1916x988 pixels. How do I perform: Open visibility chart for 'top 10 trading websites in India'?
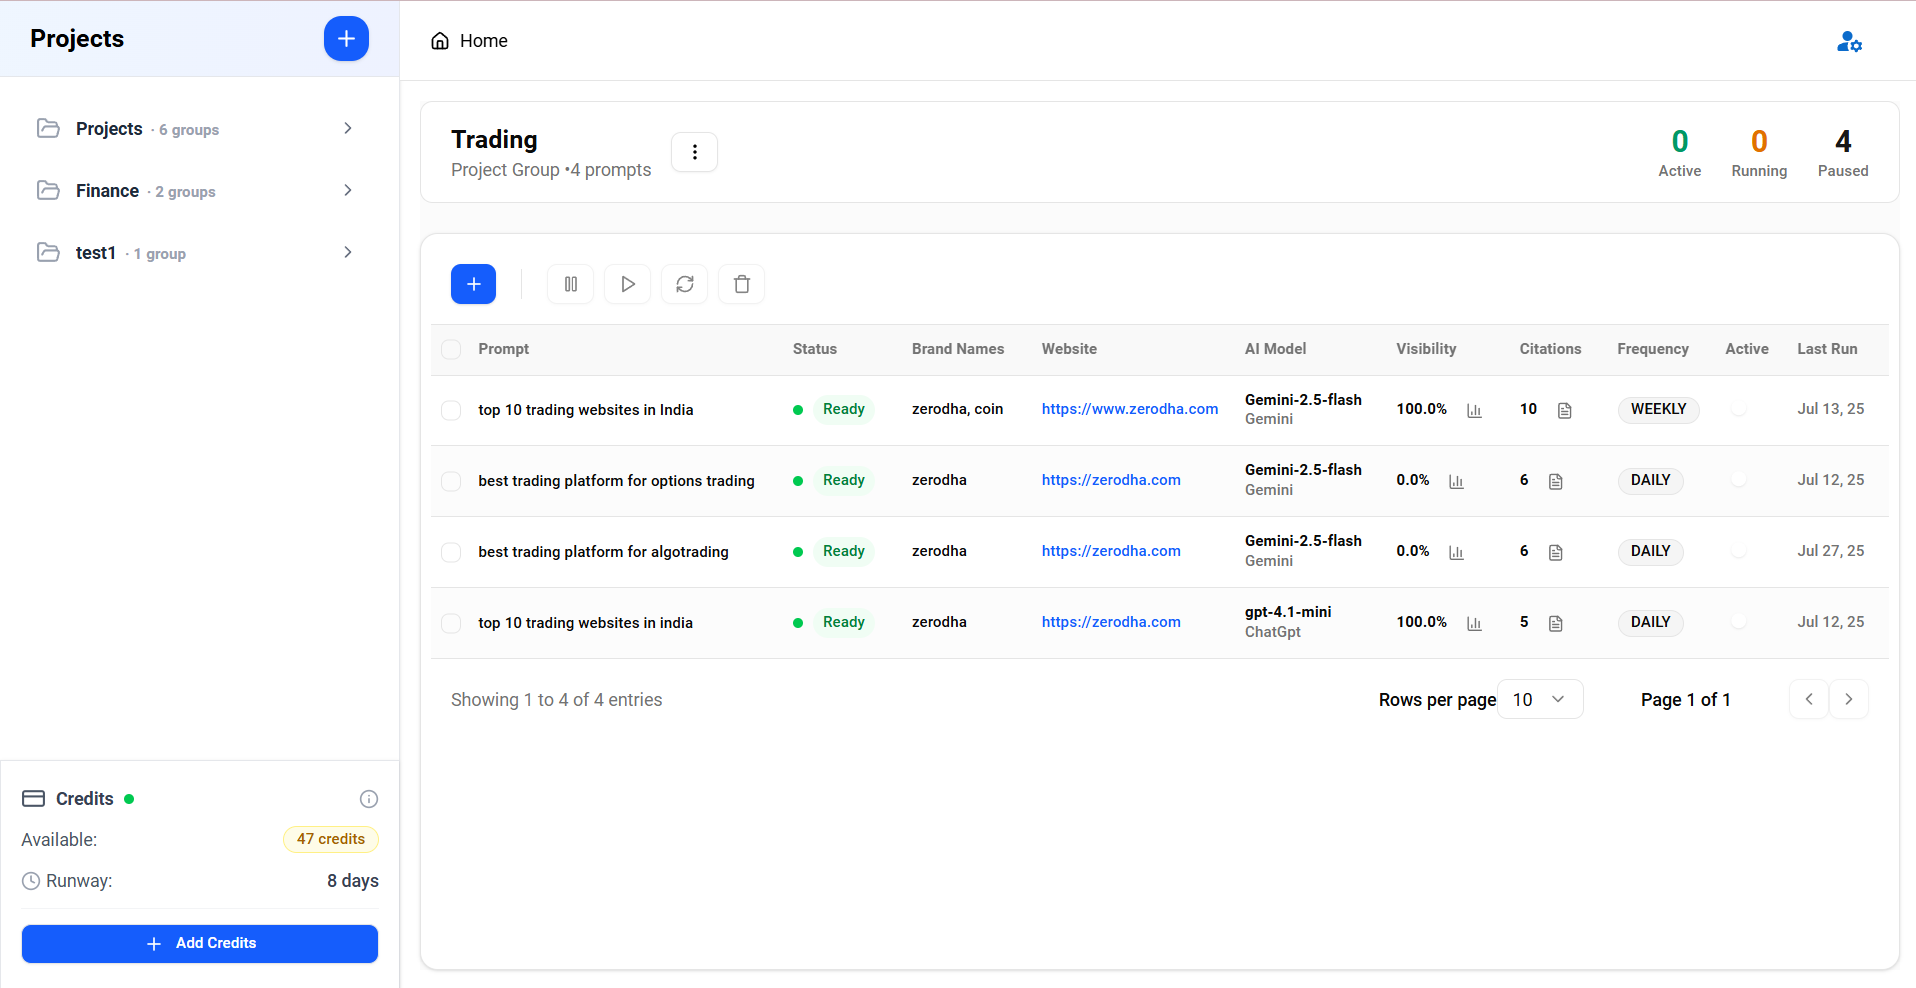pos(1474,410)
